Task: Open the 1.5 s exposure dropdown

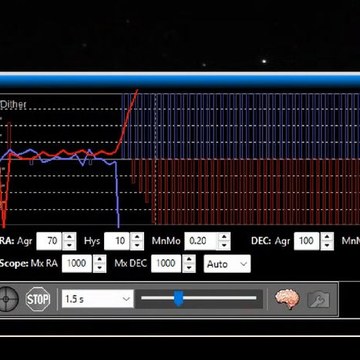Action: click(x=97, y=299)
